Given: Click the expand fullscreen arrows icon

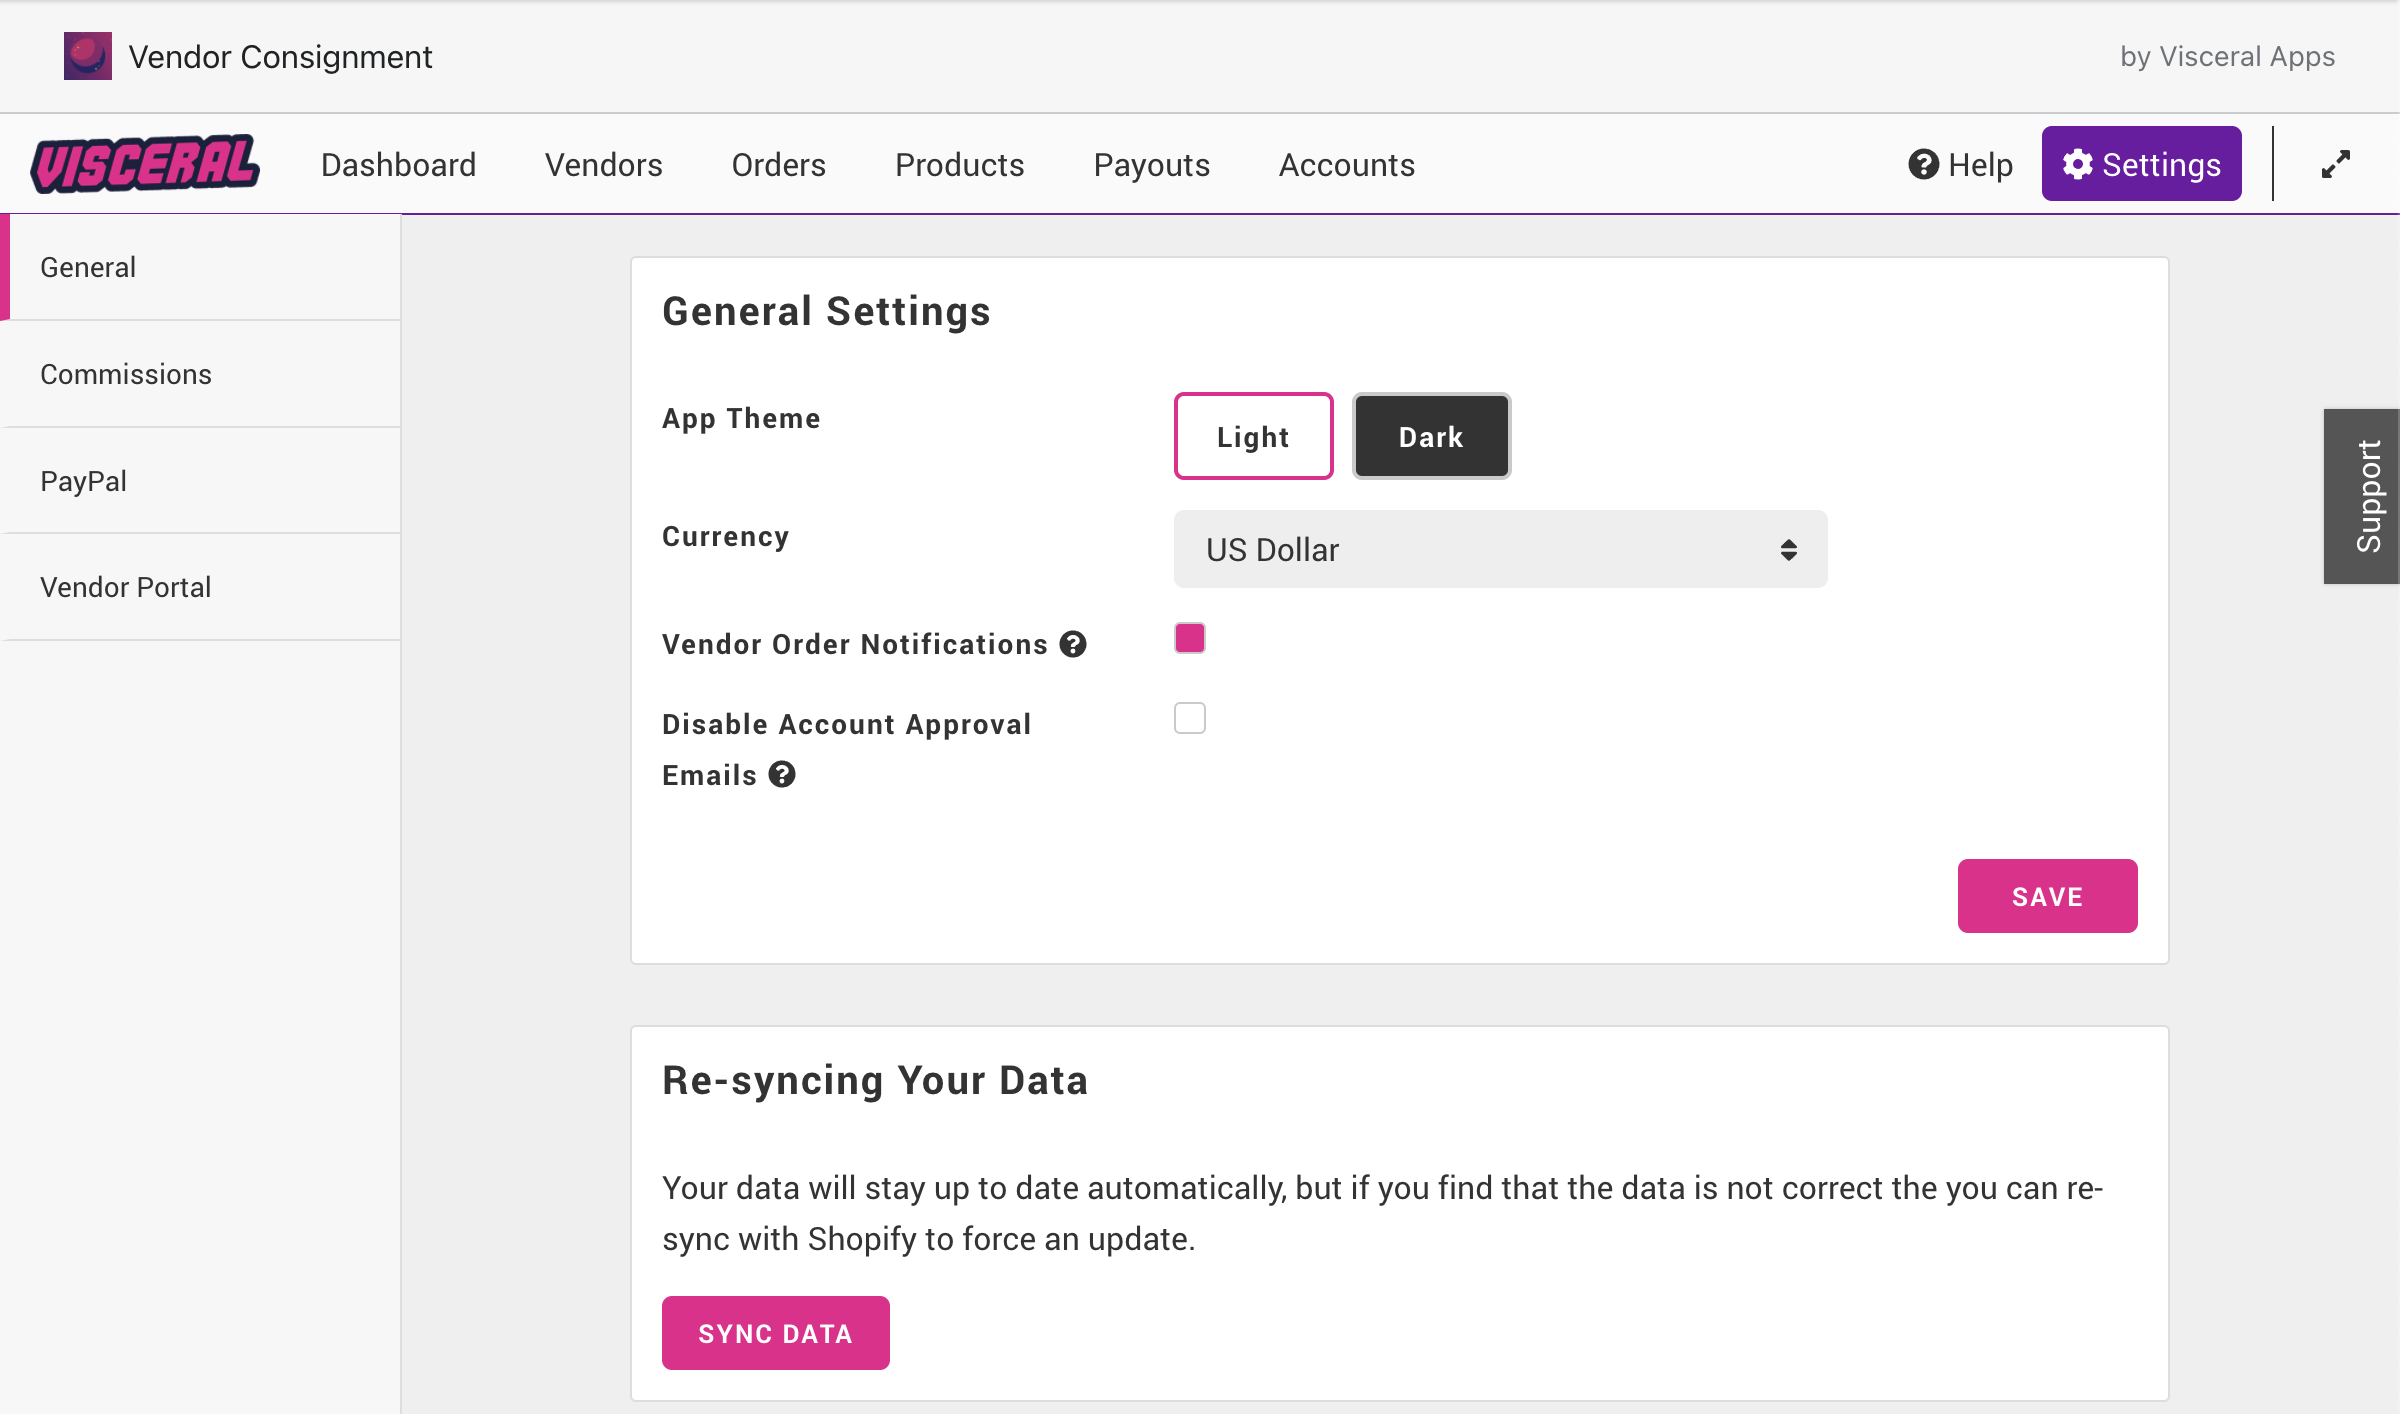Looking at the screenshot, I should click(2336, 164).
